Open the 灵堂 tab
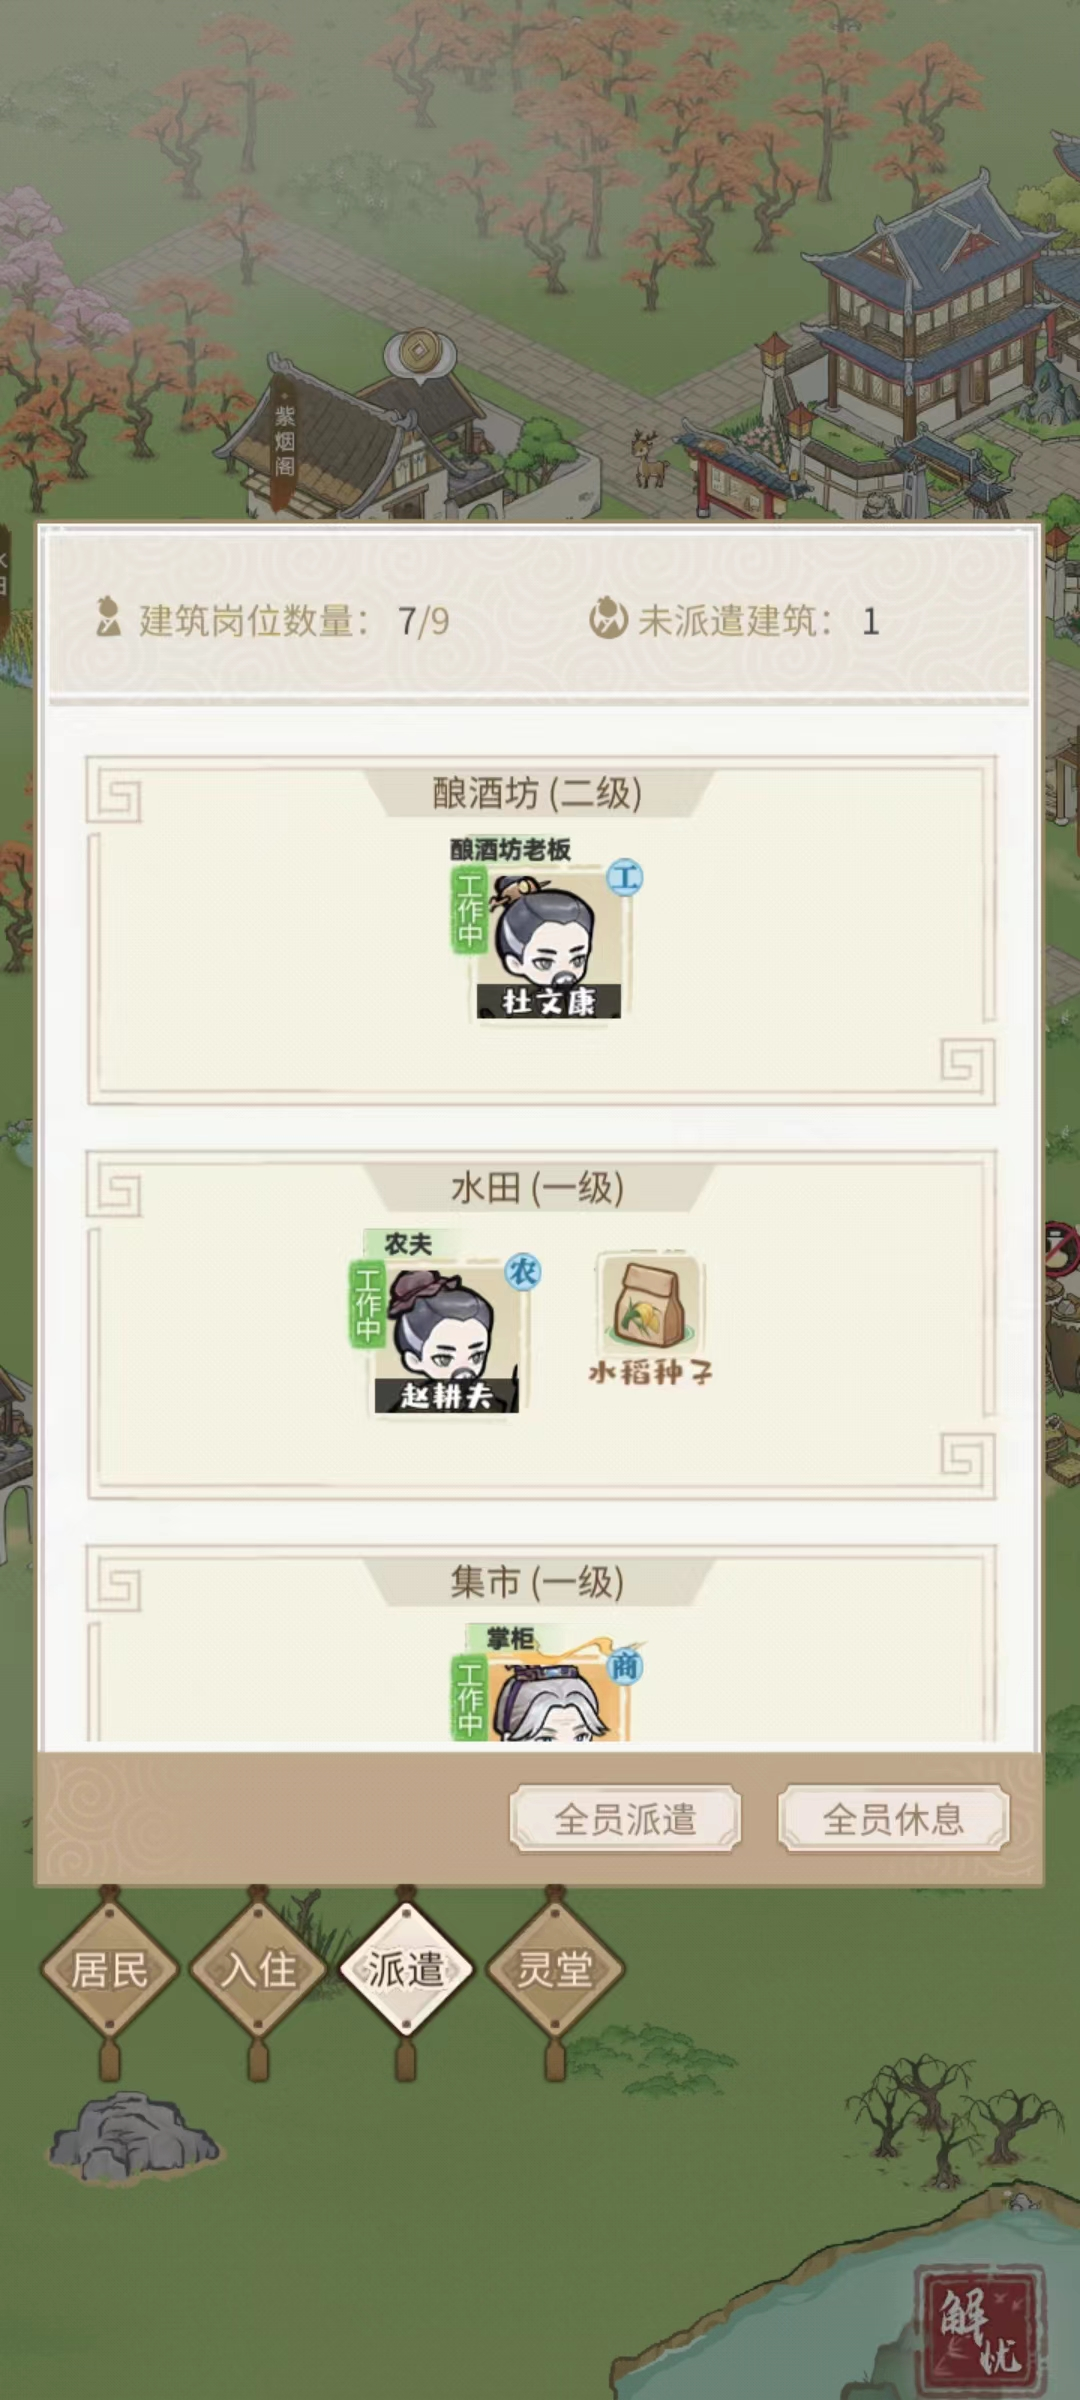This screenshot has width=1080, height=2400. [x=555, y=1970]
